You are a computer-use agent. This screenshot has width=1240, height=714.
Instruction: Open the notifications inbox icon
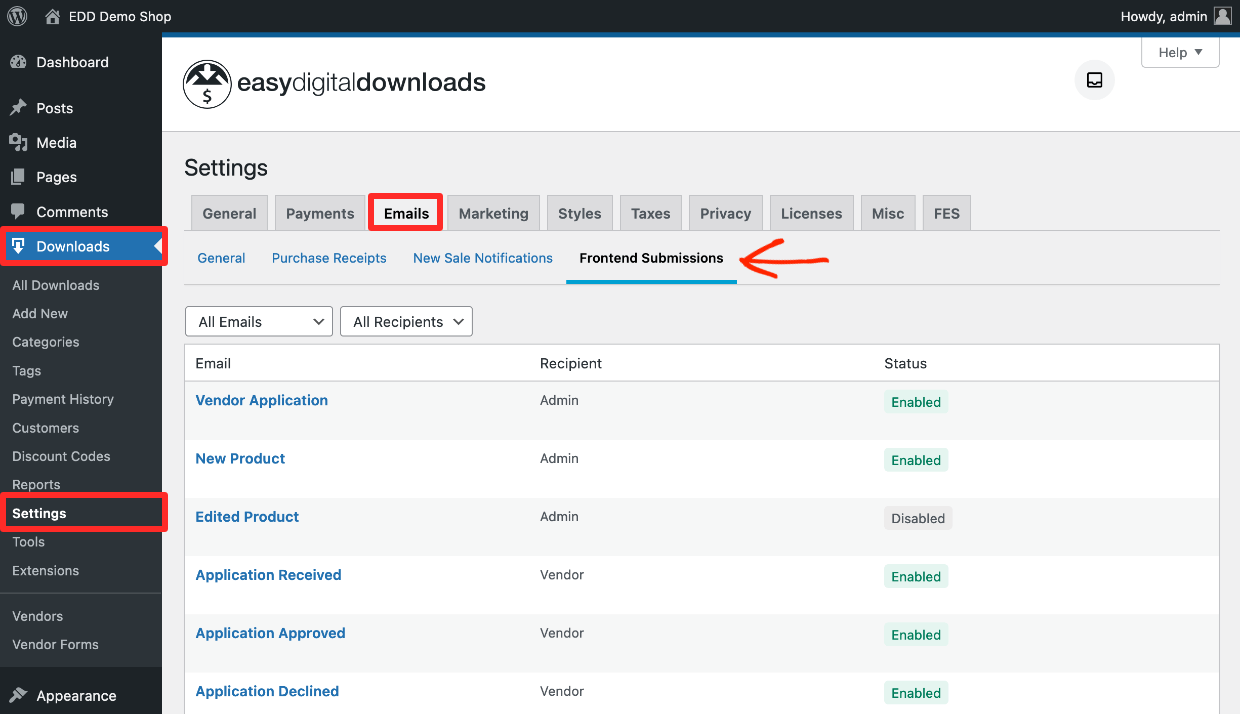pyautogui.click(x=1094, y=80)
